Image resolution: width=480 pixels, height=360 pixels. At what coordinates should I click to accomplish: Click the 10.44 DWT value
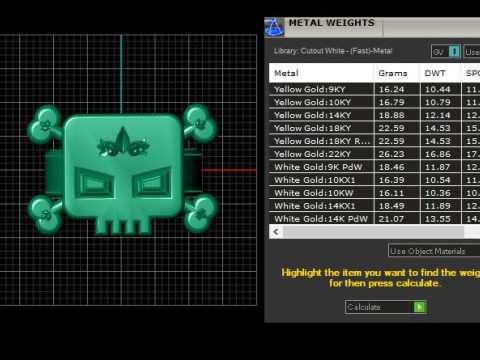(x=438, y=89)
